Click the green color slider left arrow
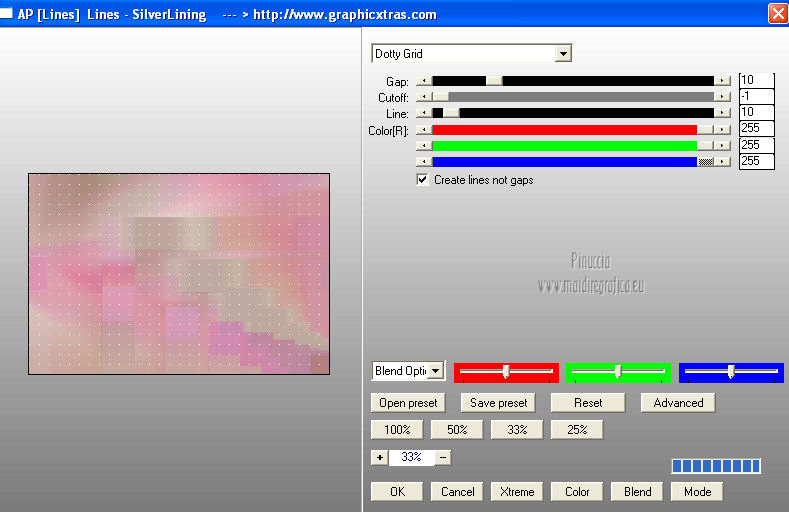Image resolution: width=789 pixels, height=512 pixels. pyautogui.click(x=424, y=146)
